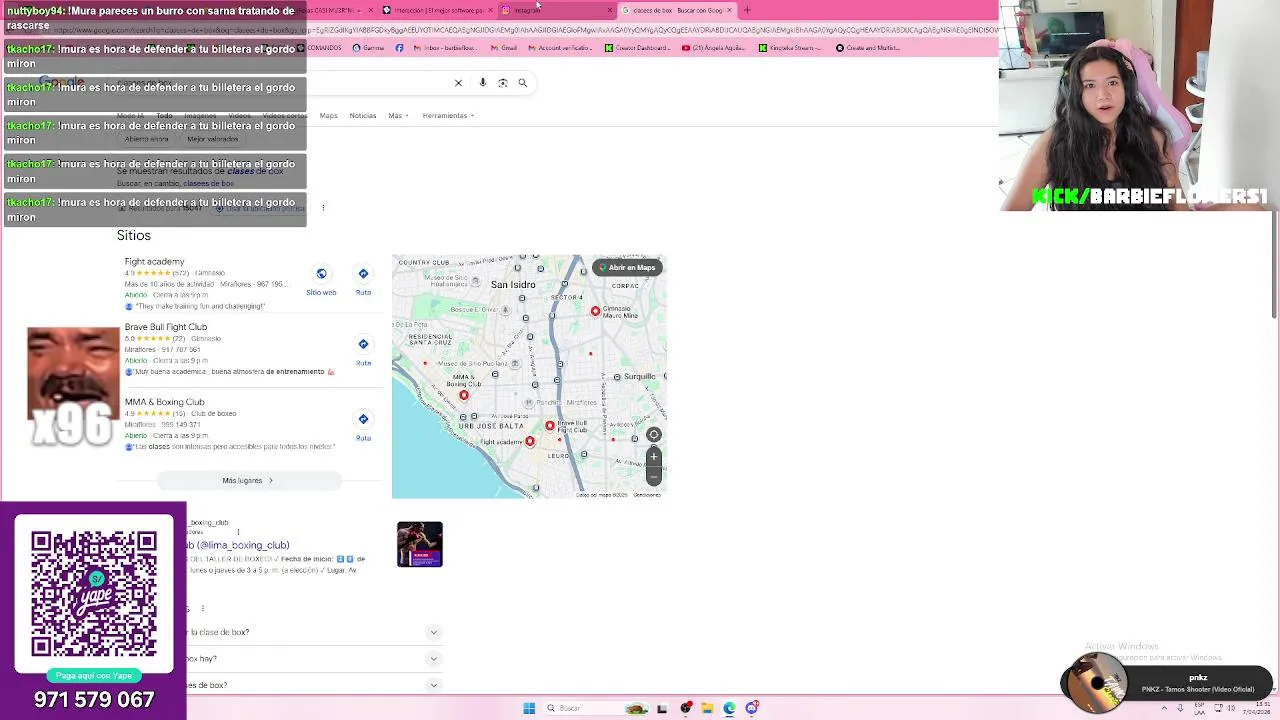Open the @lima_boxing_club result link

point(240,546)
